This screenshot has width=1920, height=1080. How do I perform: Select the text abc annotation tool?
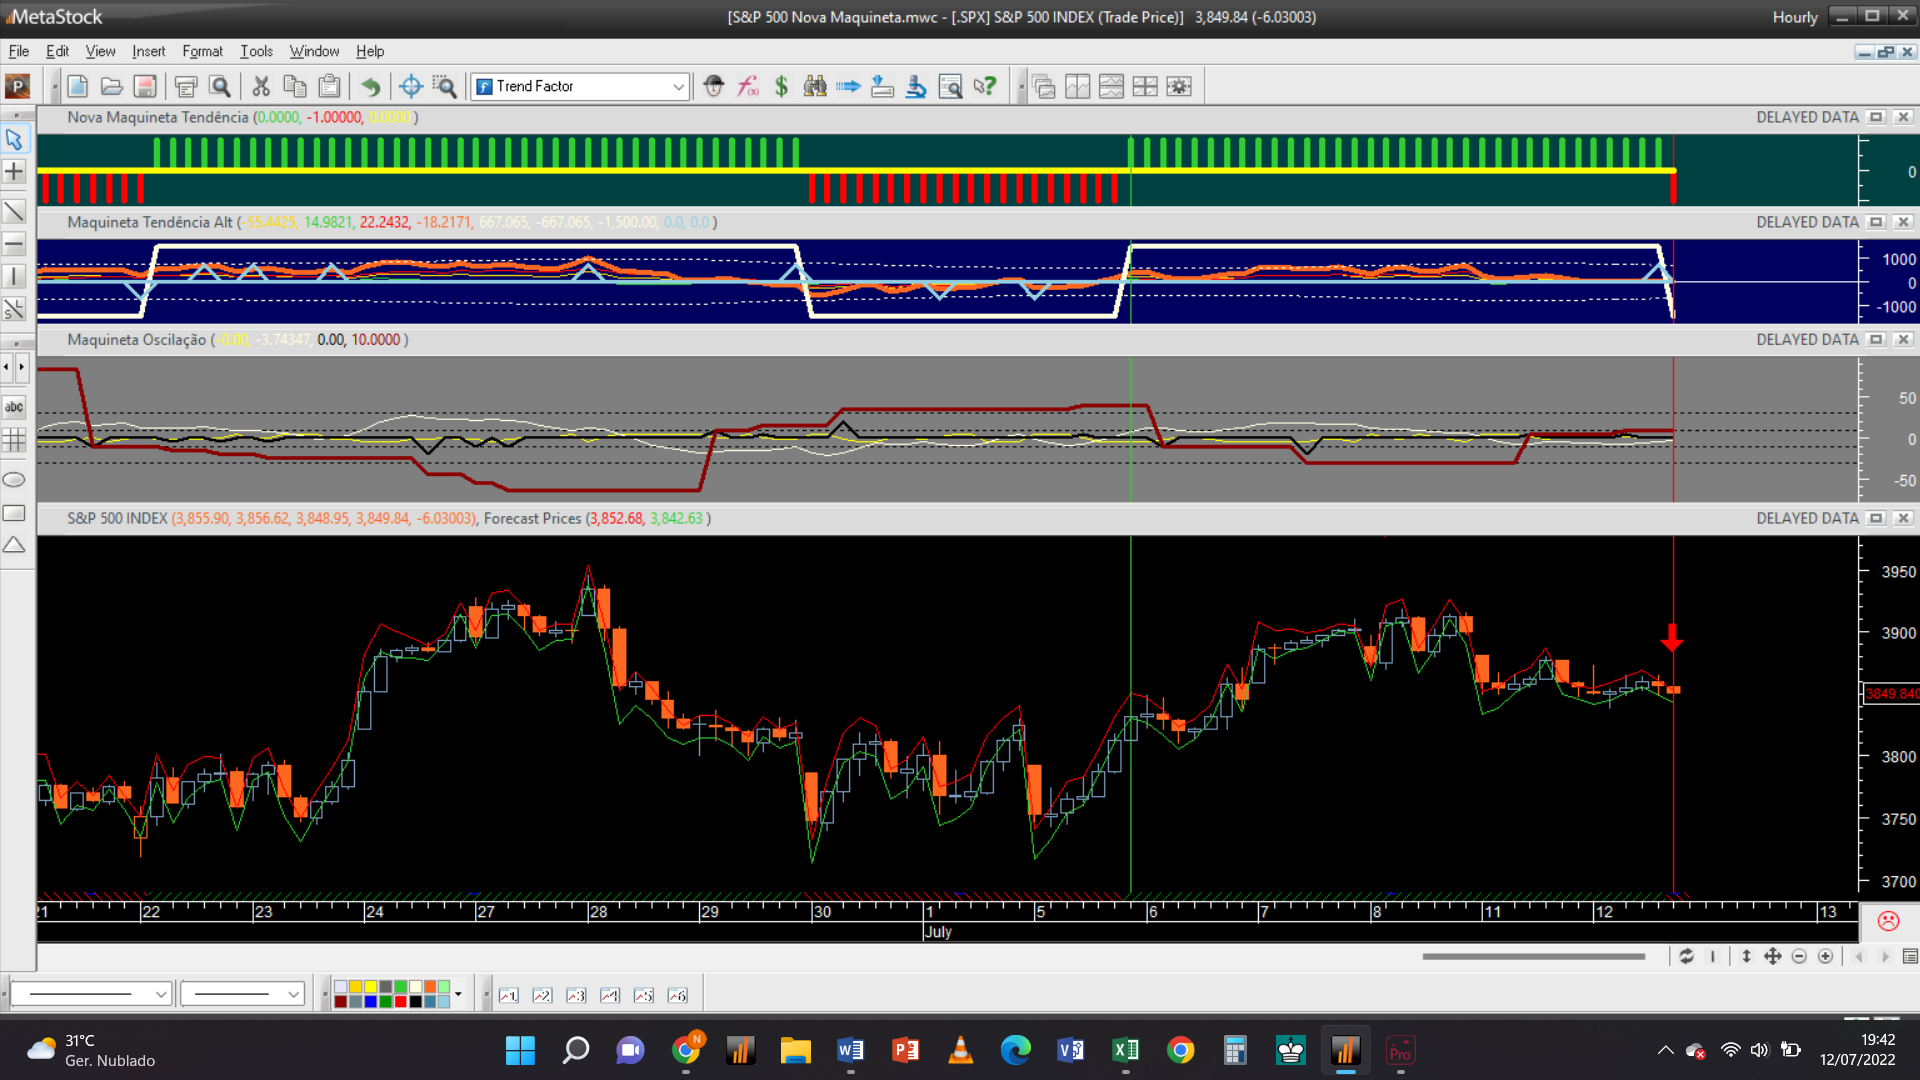click(14, 407)
